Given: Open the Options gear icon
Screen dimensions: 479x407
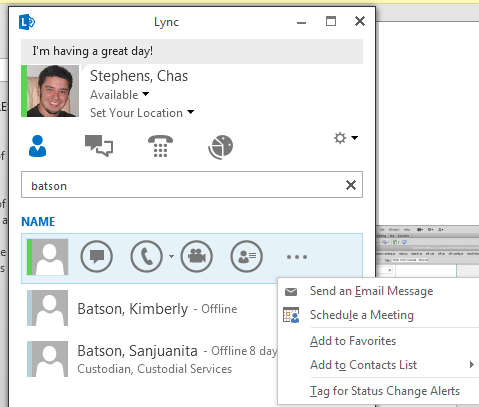Looking at the screenshot, I should (340, 138).
